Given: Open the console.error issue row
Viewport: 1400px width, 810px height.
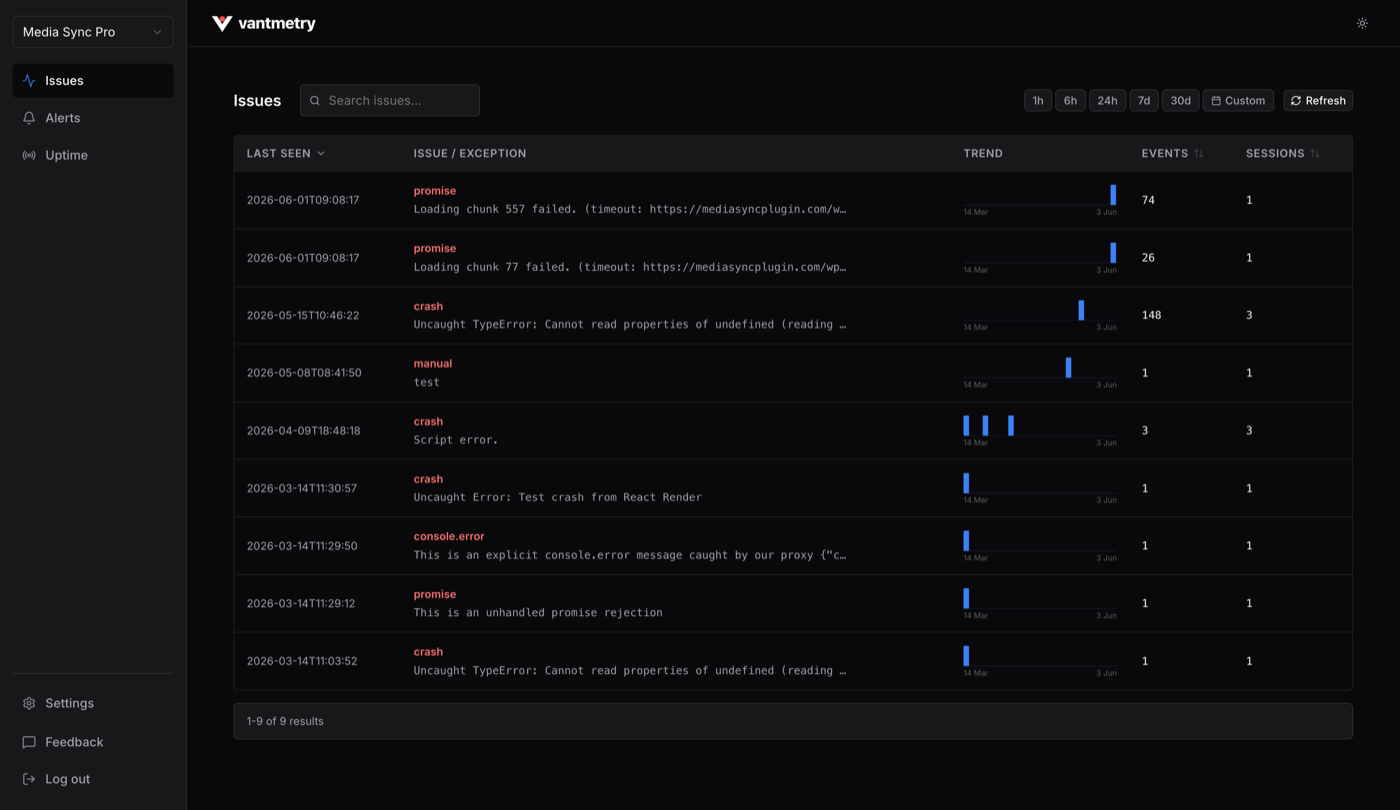Looking at the screenshot, I should click(793, 546).
